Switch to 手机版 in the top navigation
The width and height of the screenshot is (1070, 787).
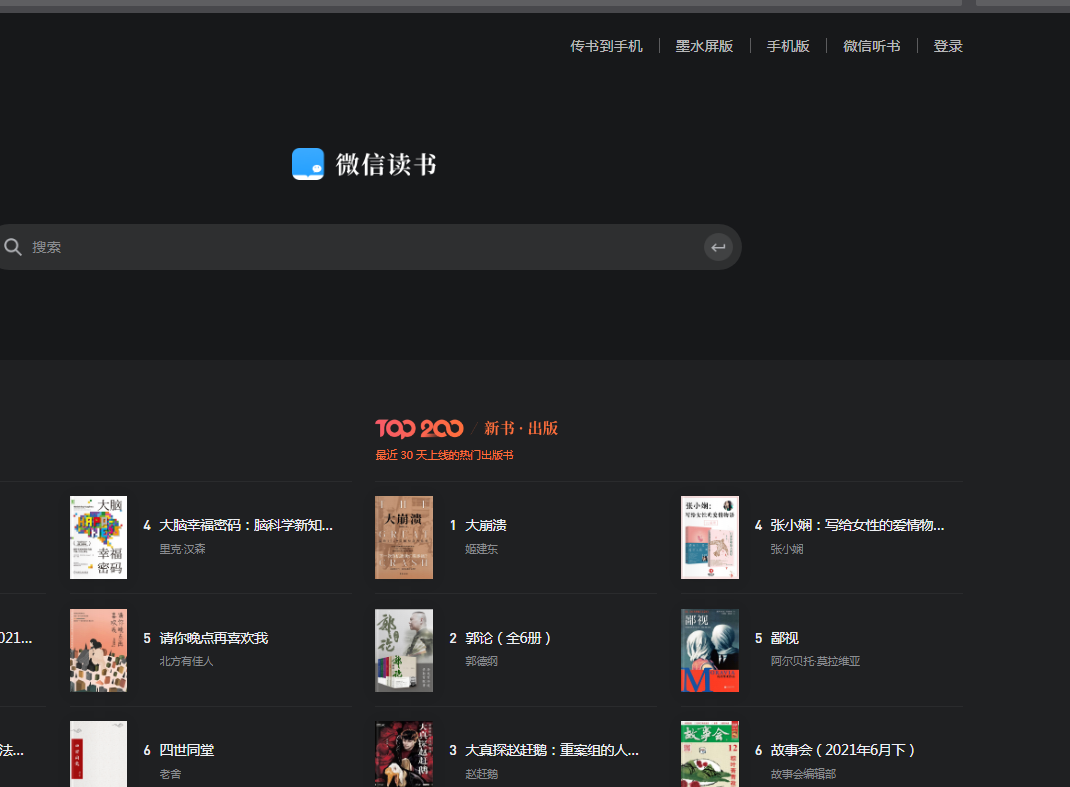pyautogui.click(x=788, y=46)
